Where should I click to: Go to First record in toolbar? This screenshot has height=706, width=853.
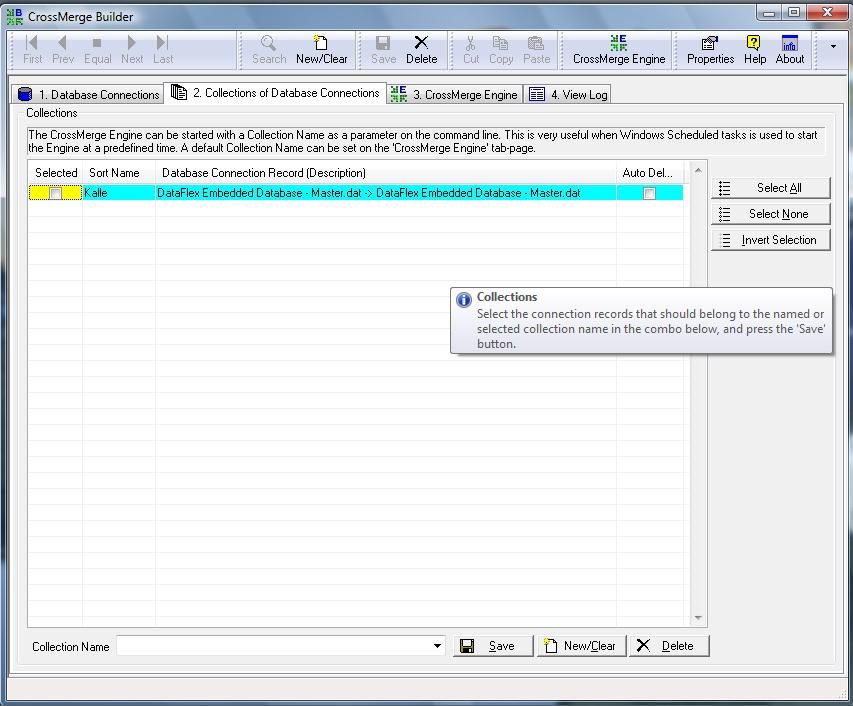tap(32, 49)
